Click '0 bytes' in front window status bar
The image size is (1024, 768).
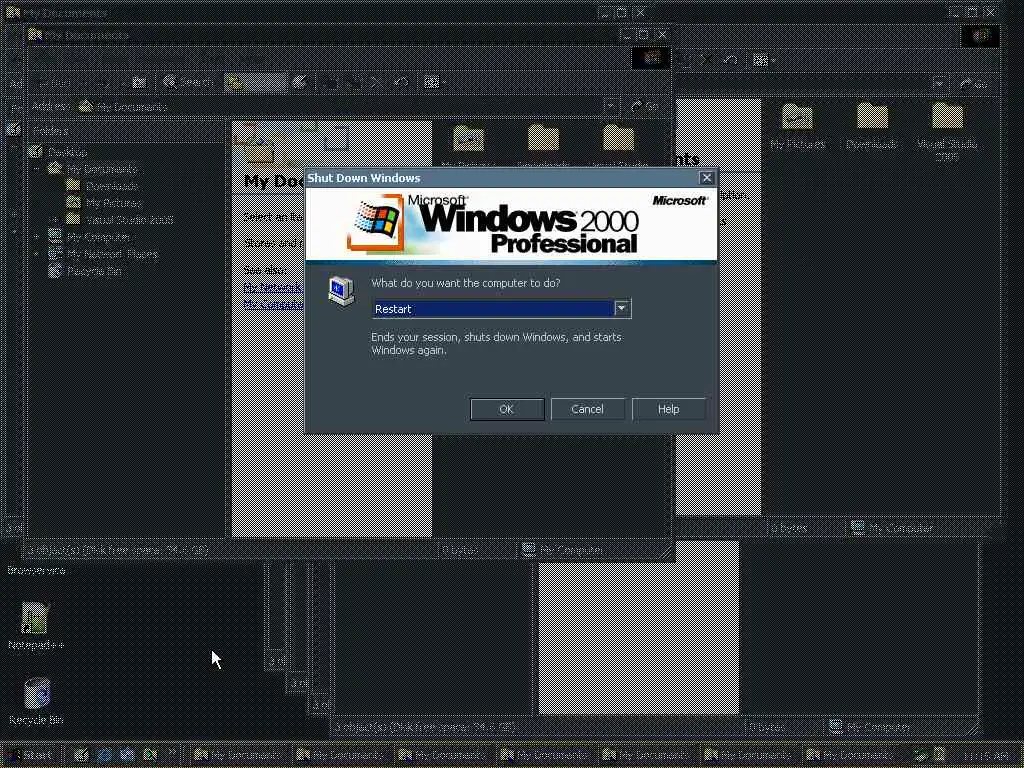[x=460, y=550]
